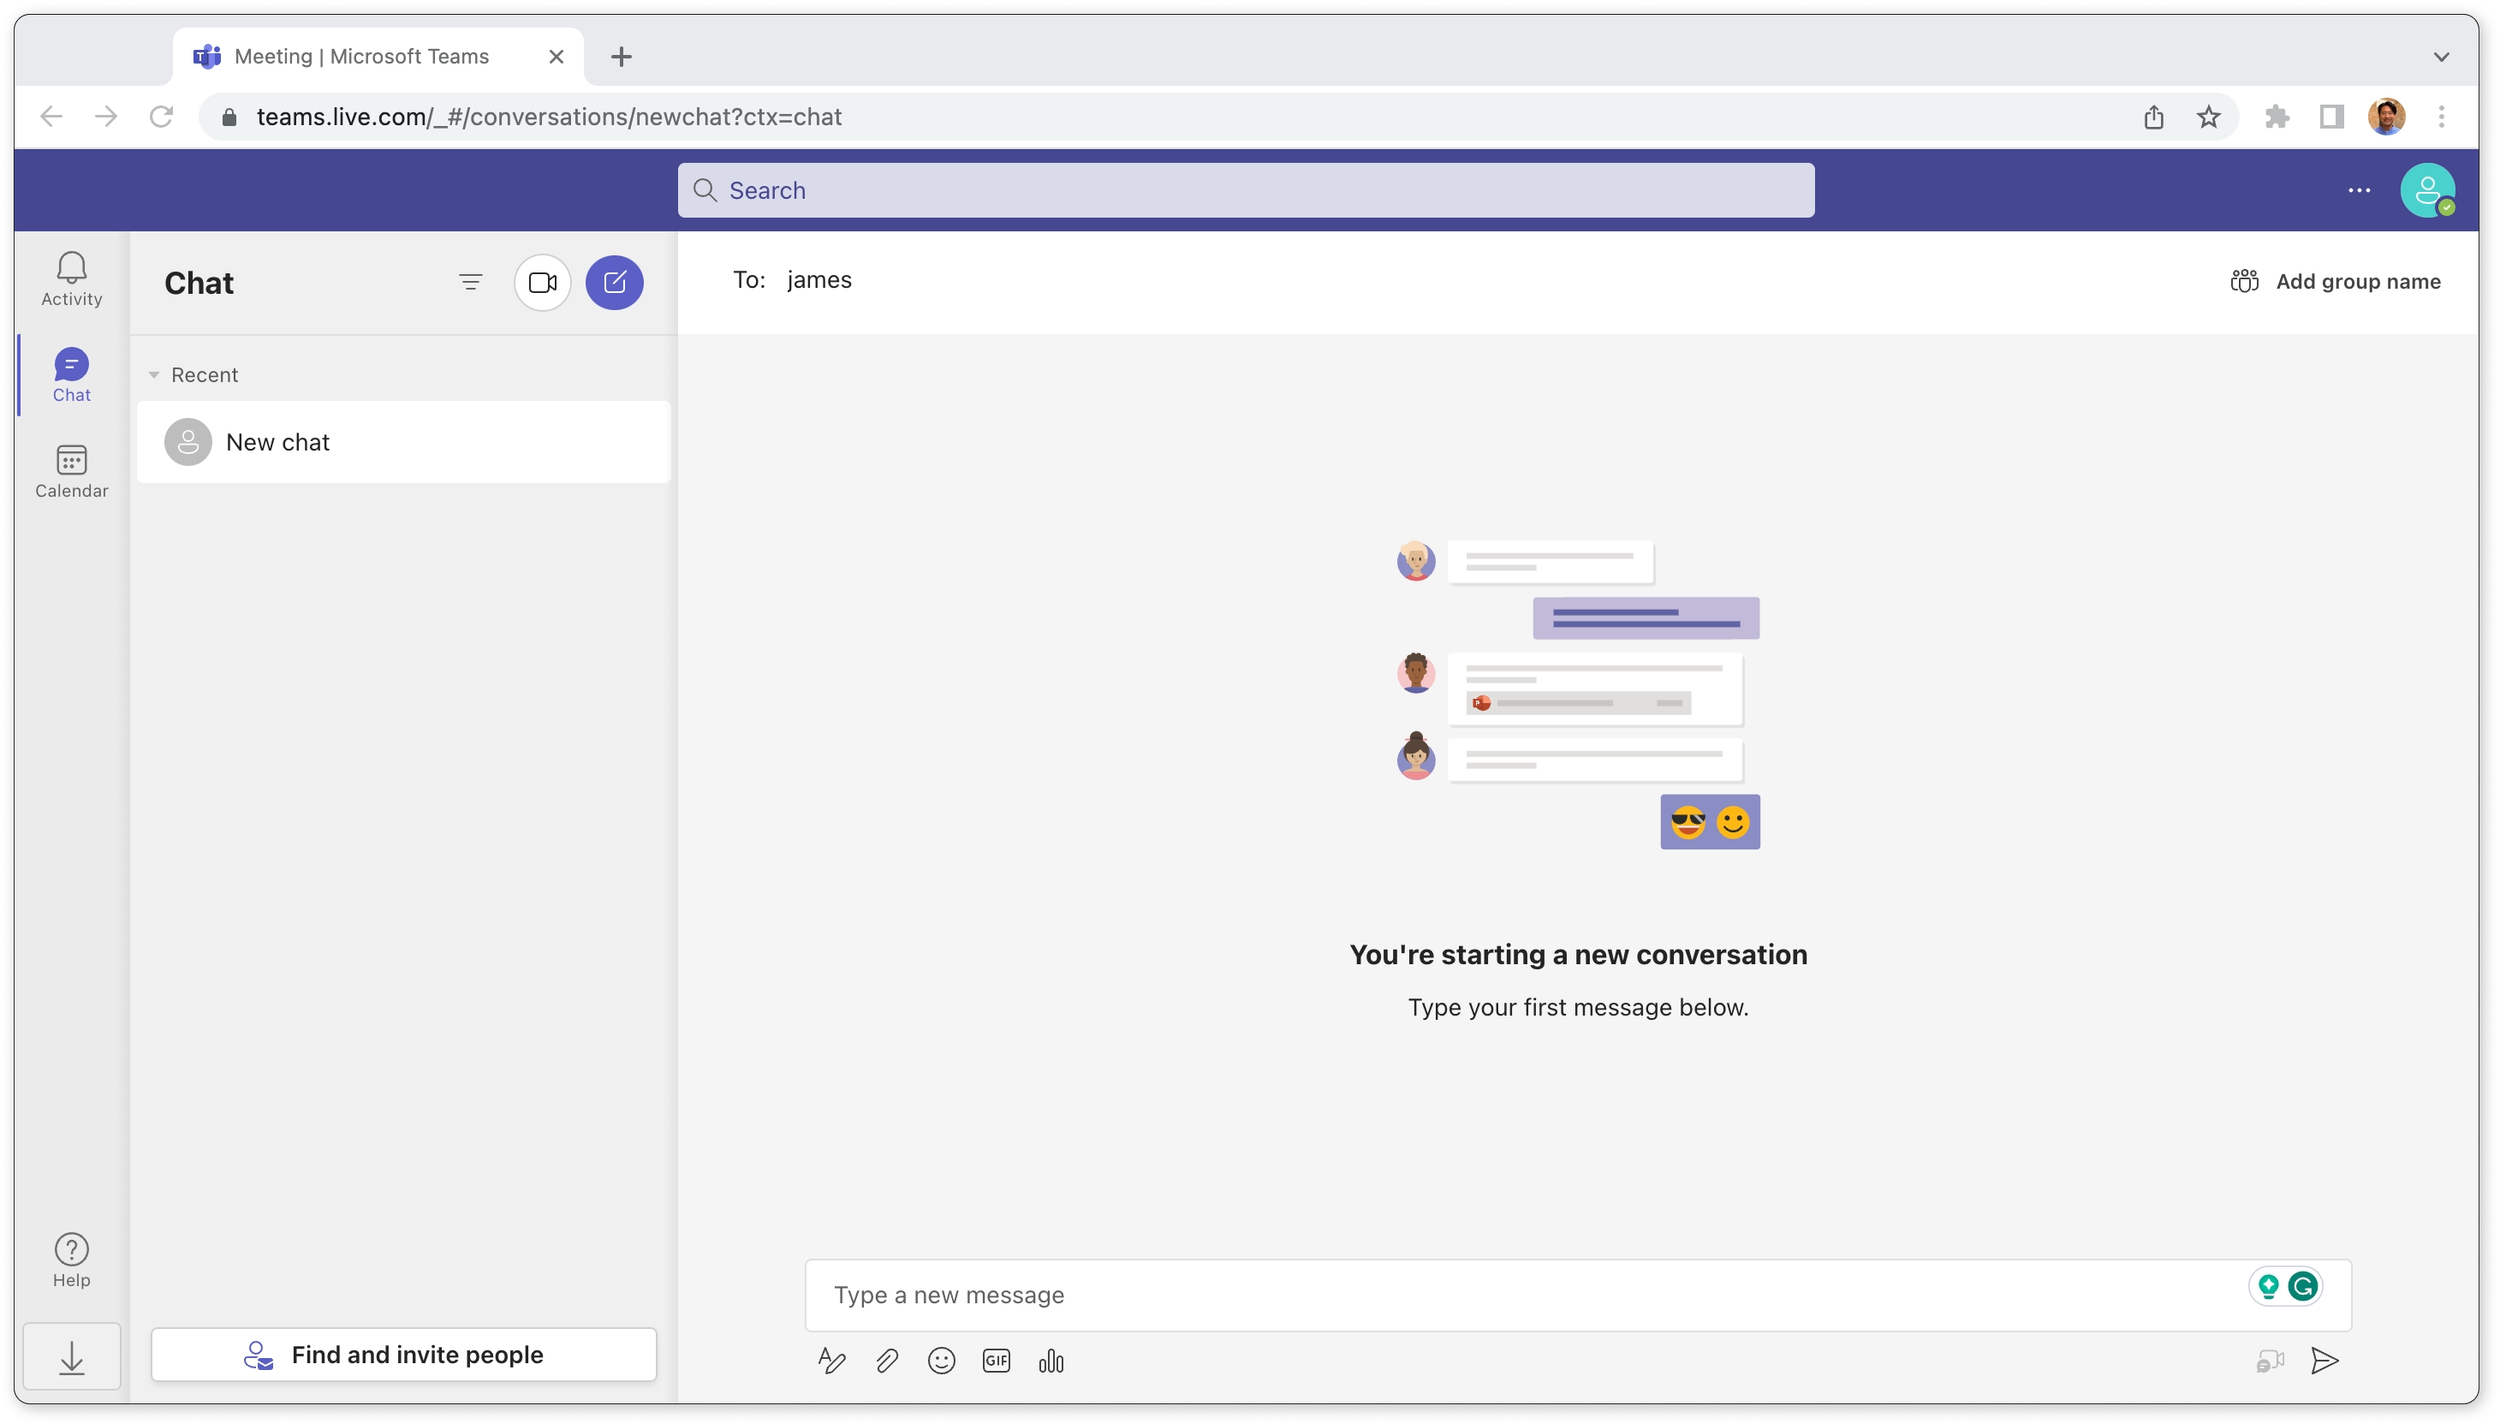Open the chat filter icon
Screen dimensions: 2500x1425
pos(470,283)
